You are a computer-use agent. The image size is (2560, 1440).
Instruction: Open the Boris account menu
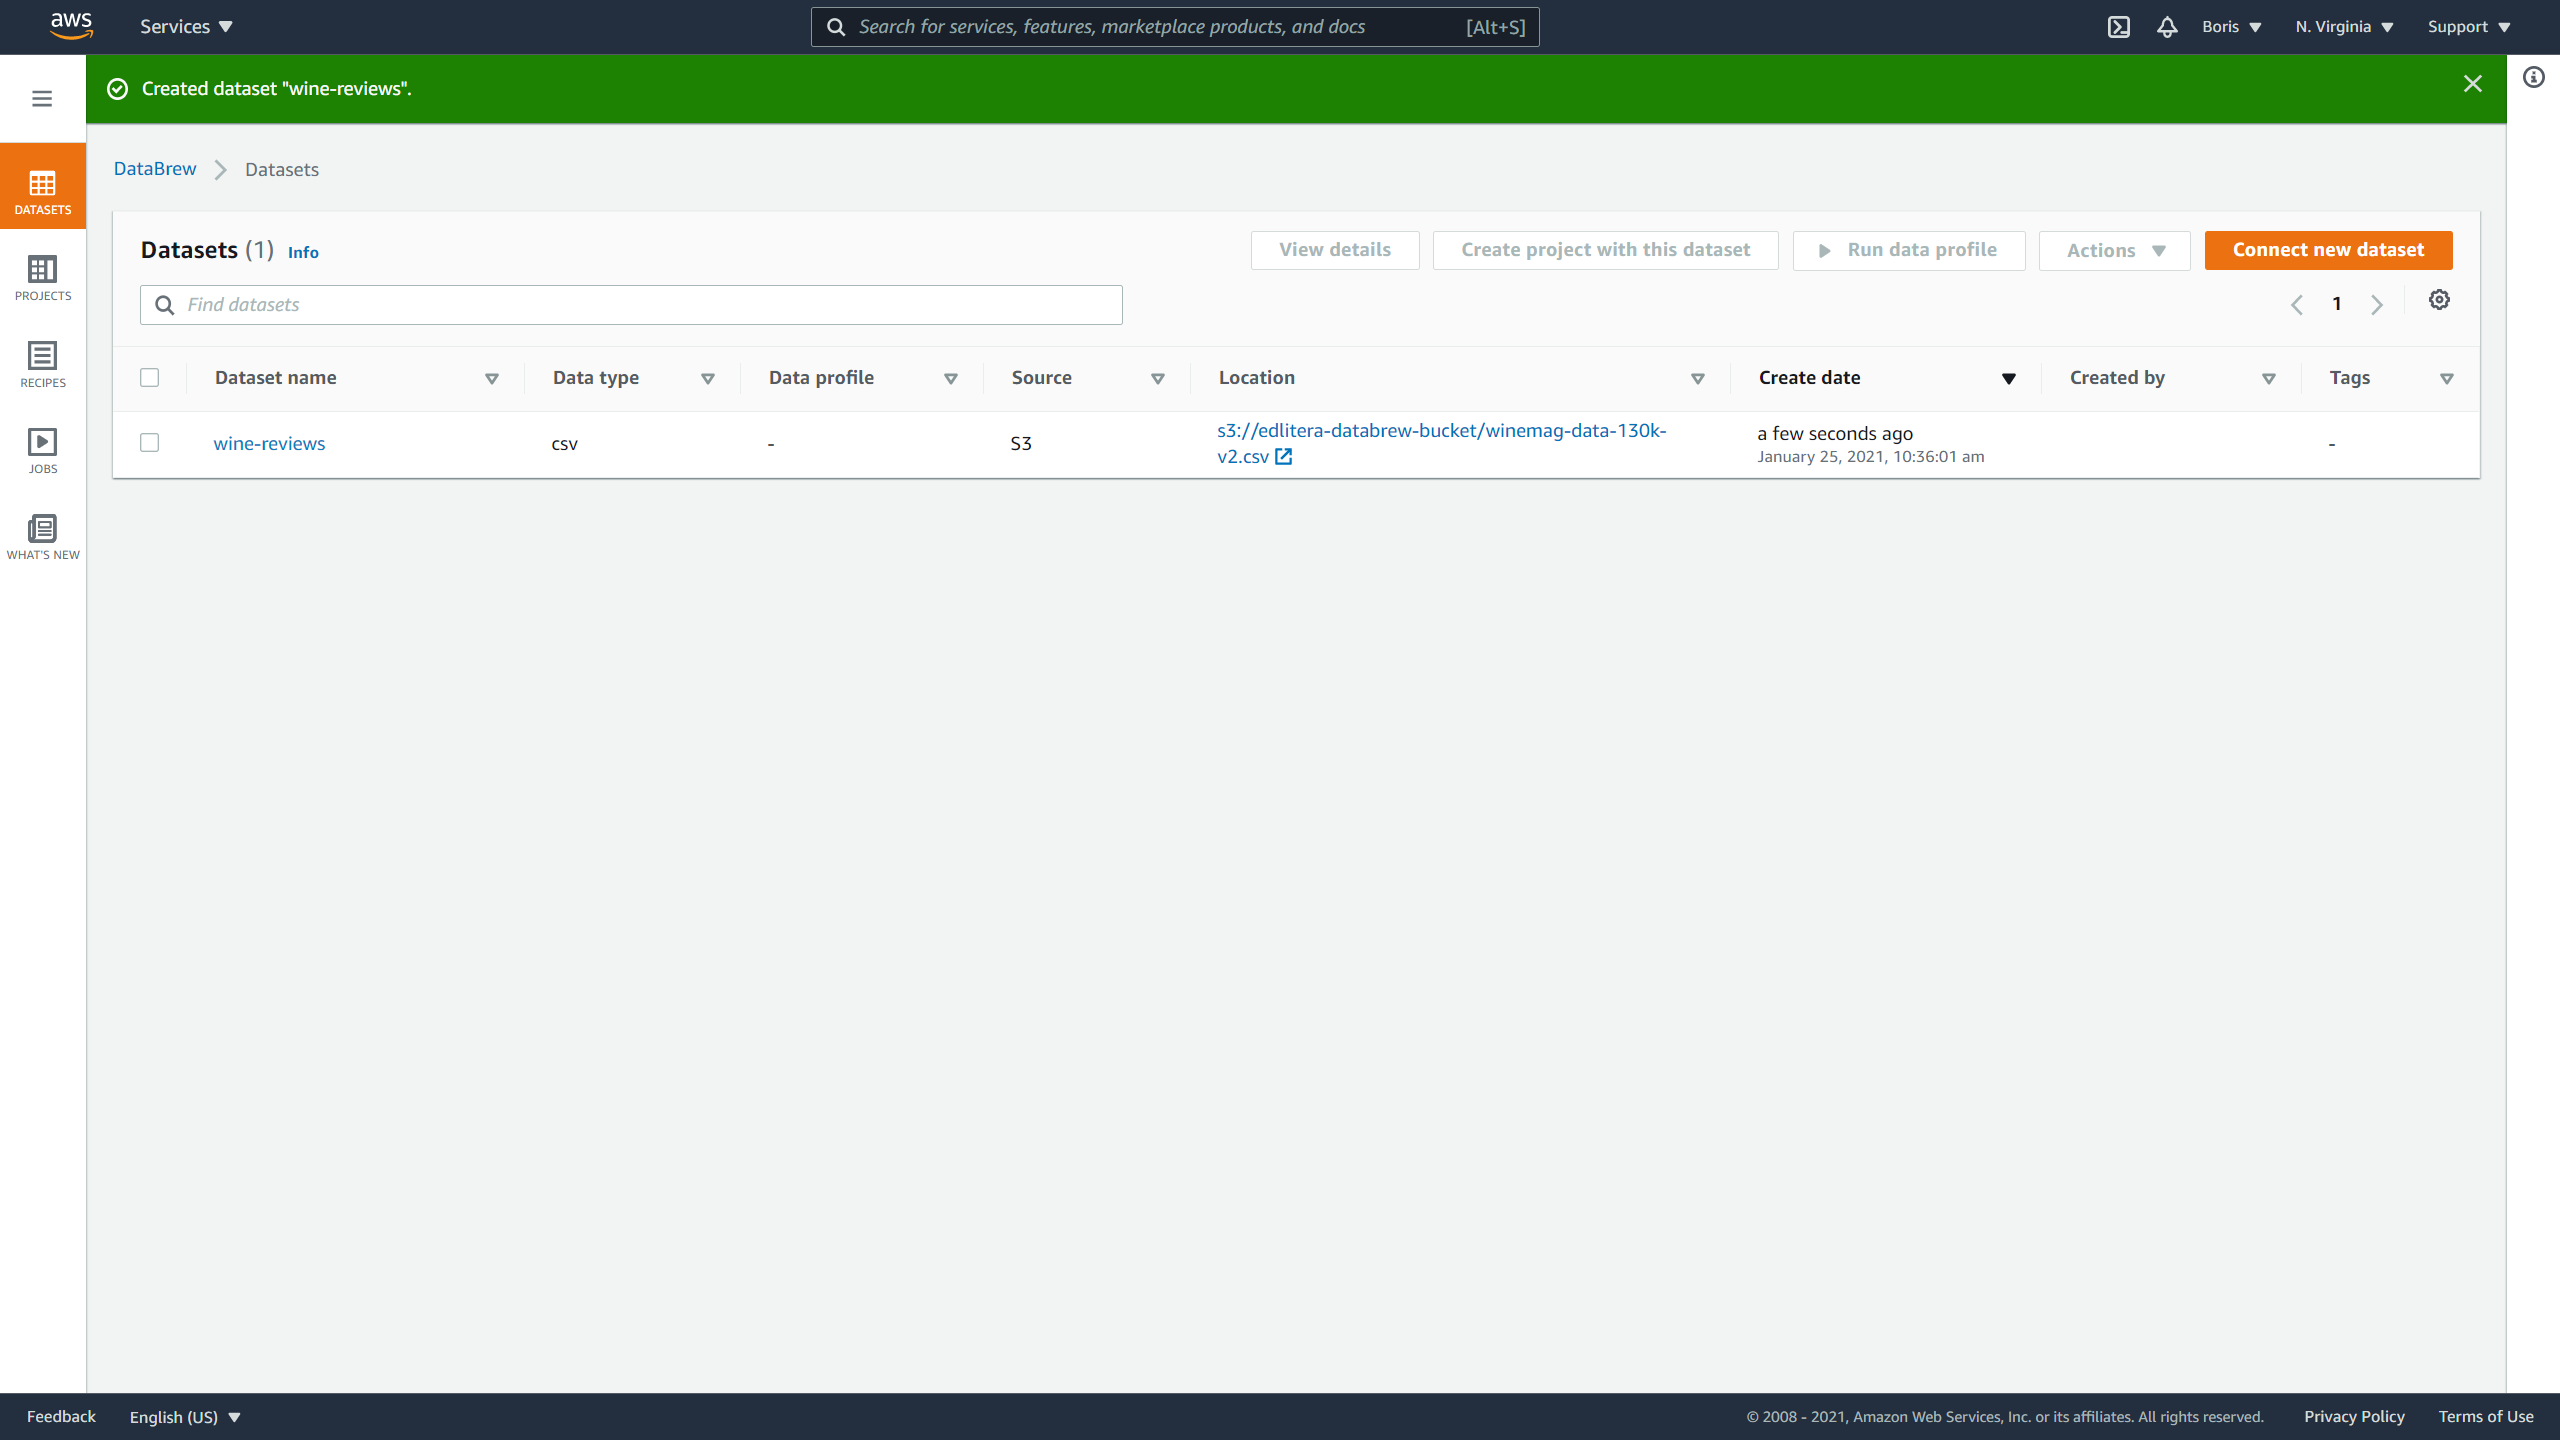pos(2231,27)
